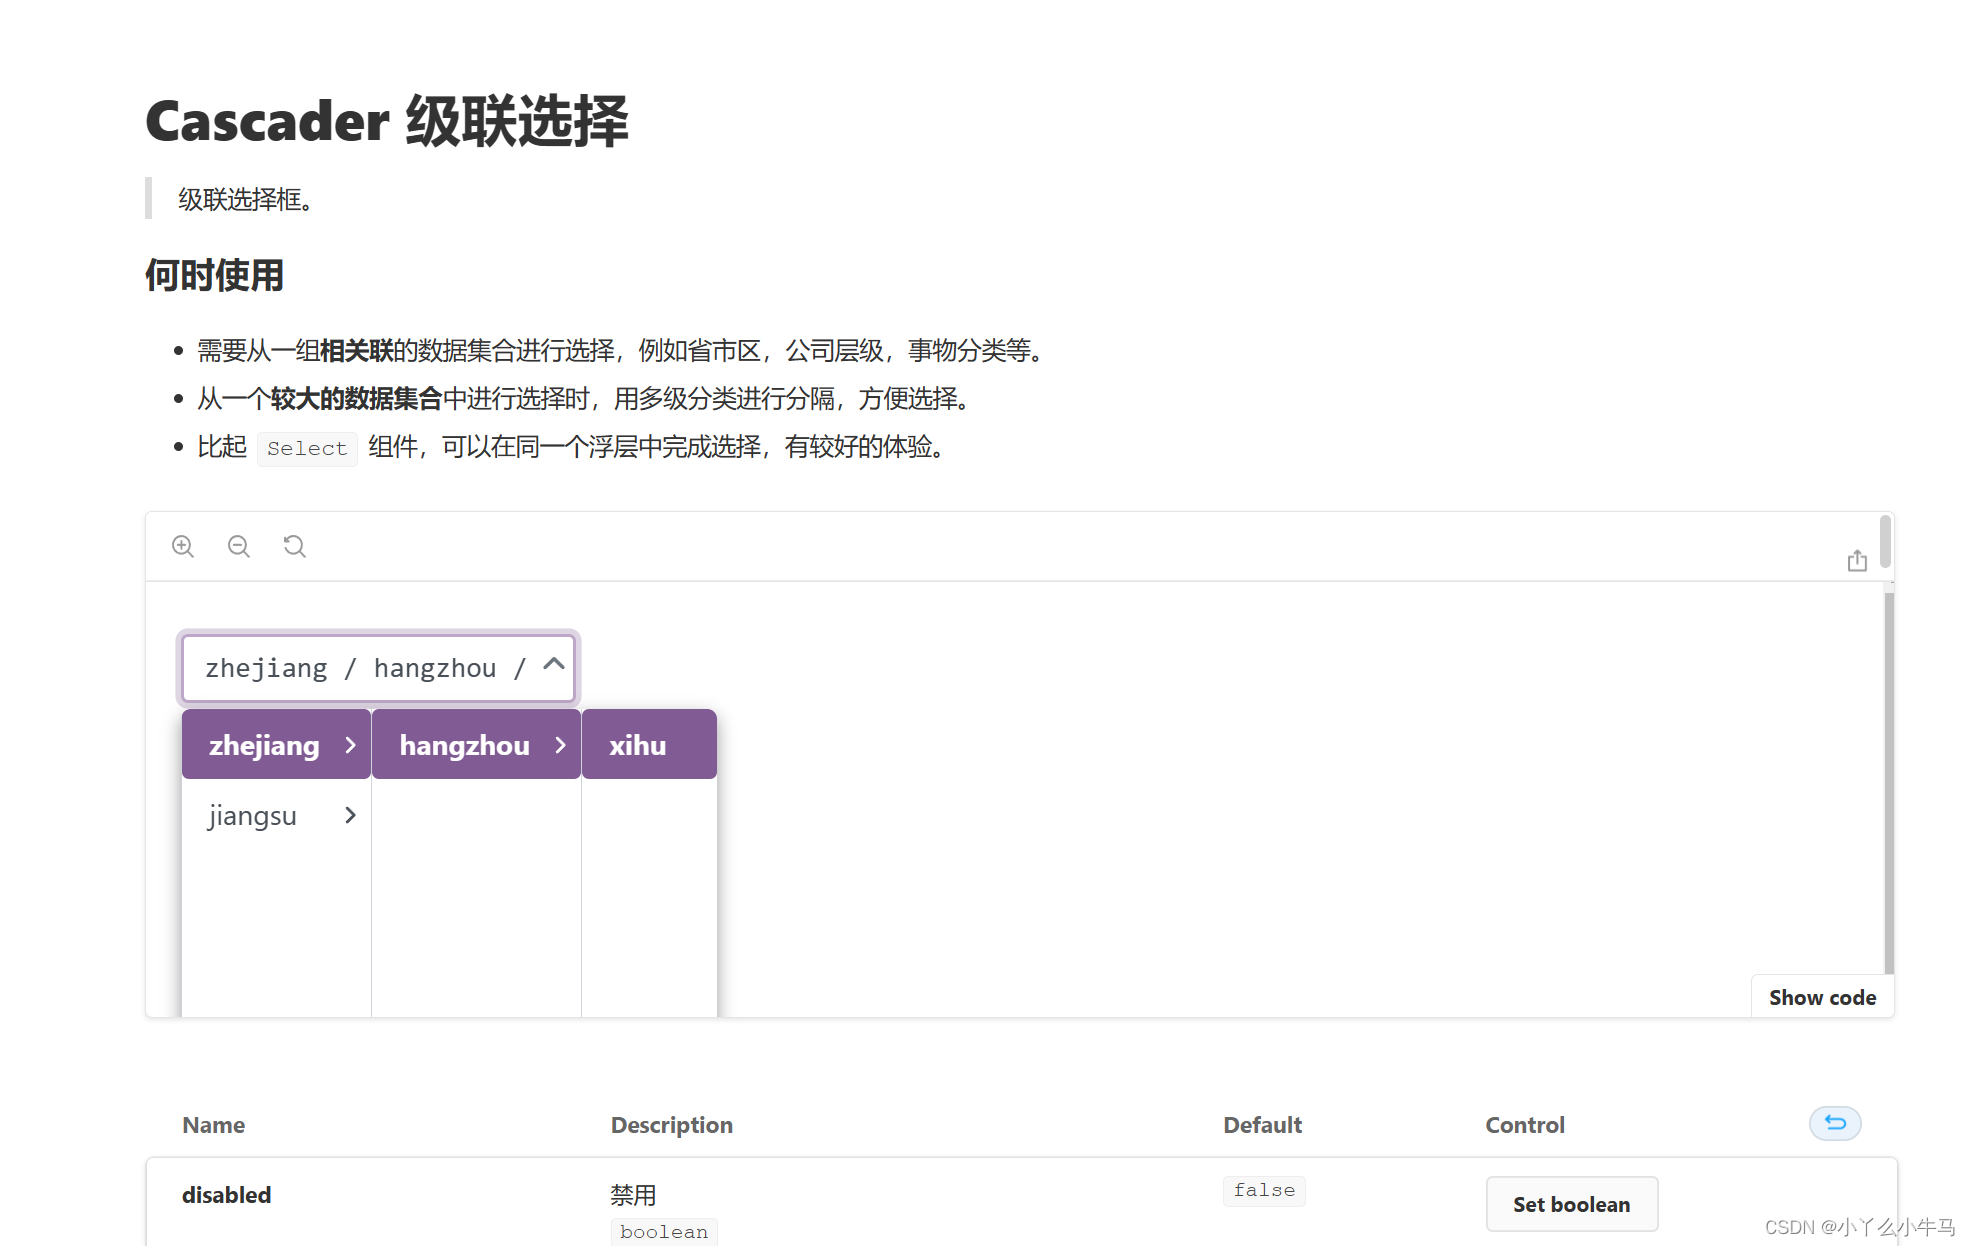Click the false default value
Image resolution: width=1970 pixels, height=1246 pixels.
(x=1264, y=1190)
